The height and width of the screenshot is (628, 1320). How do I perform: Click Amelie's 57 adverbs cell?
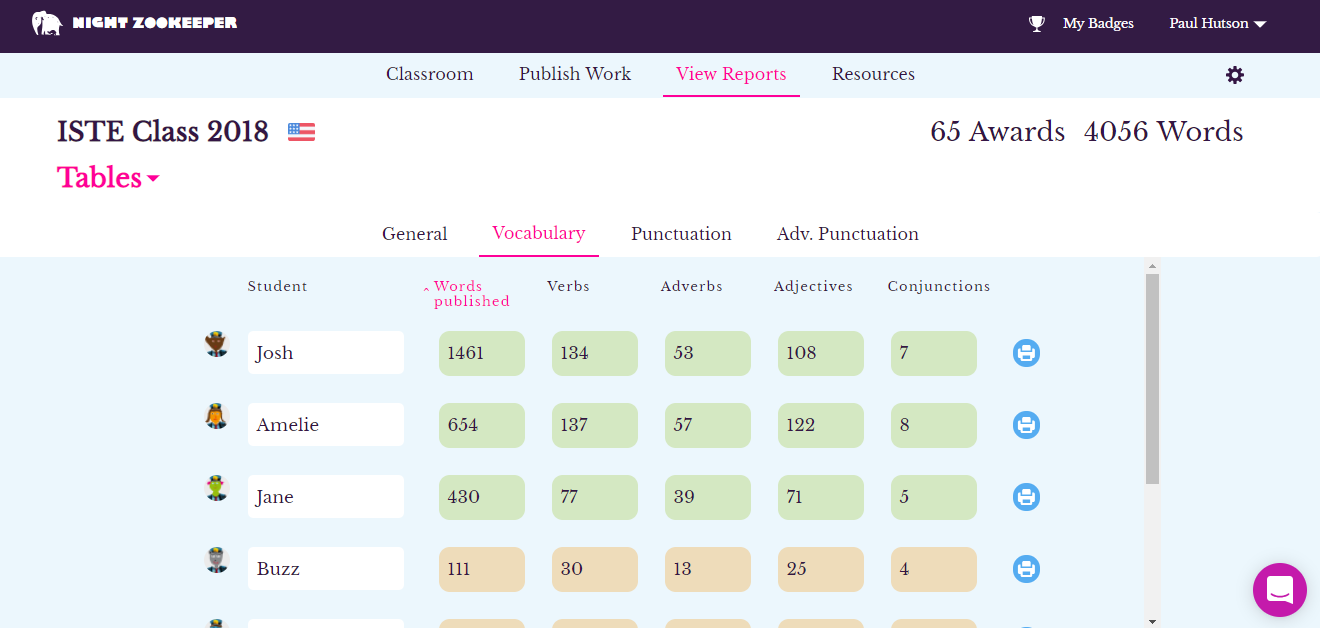click(708, 425)
